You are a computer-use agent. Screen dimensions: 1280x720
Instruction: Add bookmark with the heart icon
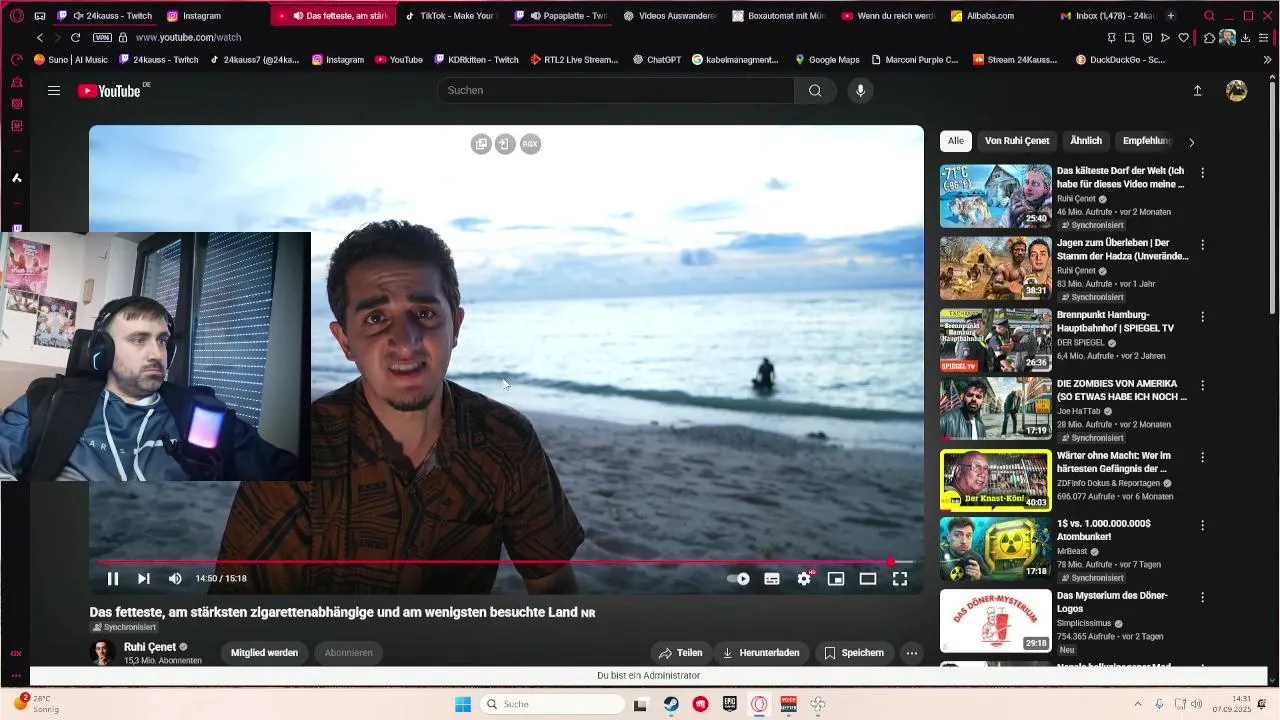(x=1184, y=37)
